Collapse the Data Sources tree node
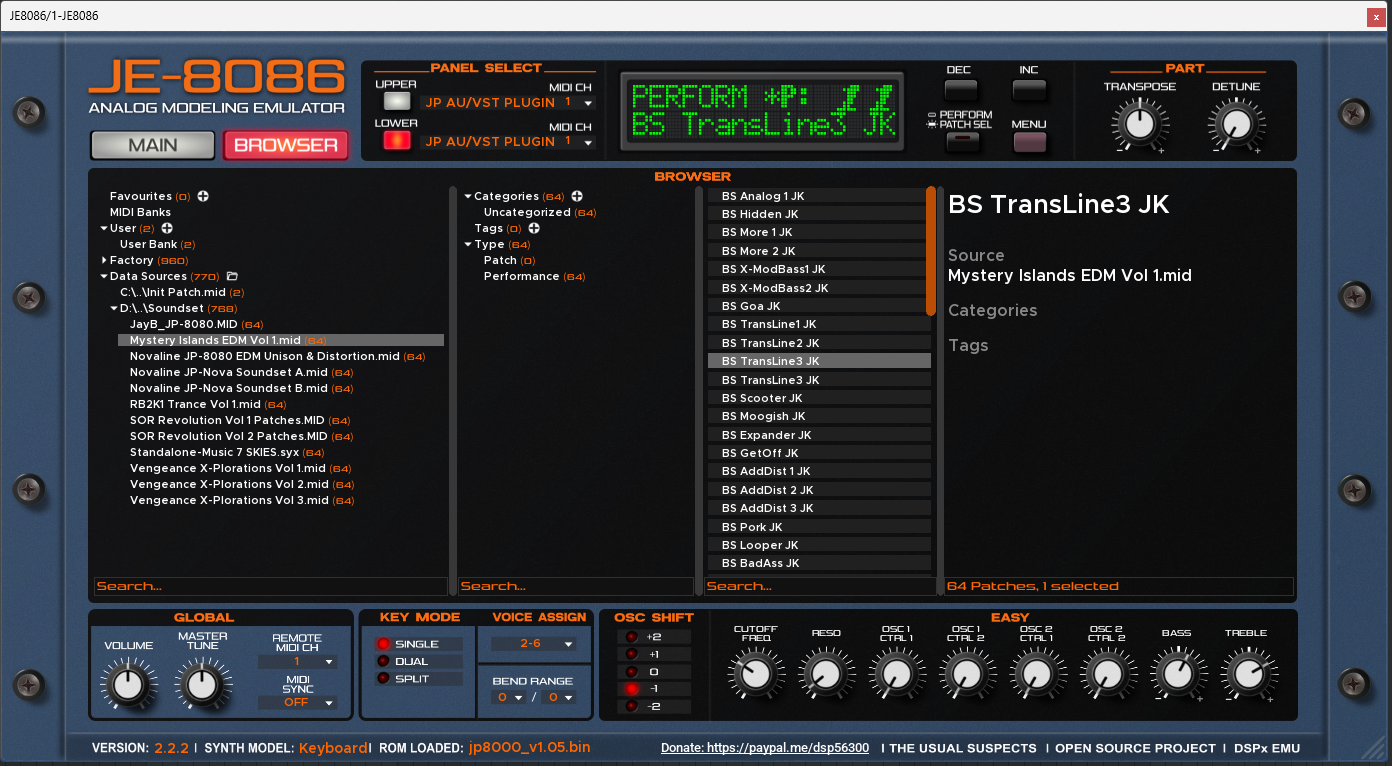Viewport: 1392px width, 766px height. [103, 277]
